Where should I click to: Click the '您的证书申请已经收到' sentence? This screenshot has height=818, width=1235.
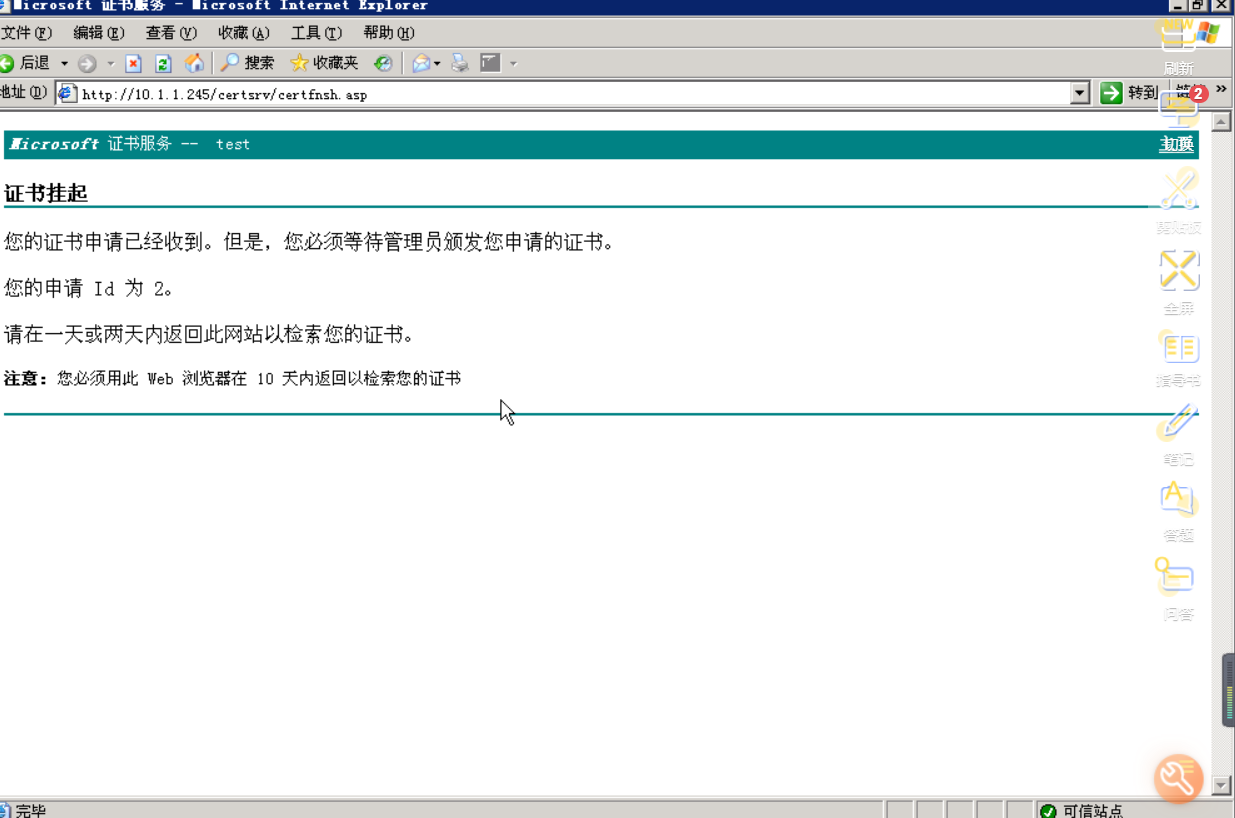tap(309, 243)
